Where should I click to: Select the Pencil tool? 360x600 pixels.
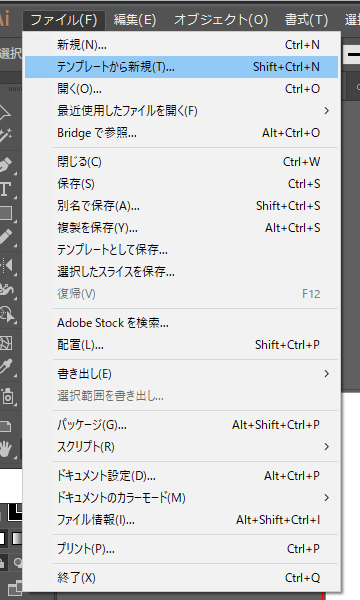click(6, 237)
